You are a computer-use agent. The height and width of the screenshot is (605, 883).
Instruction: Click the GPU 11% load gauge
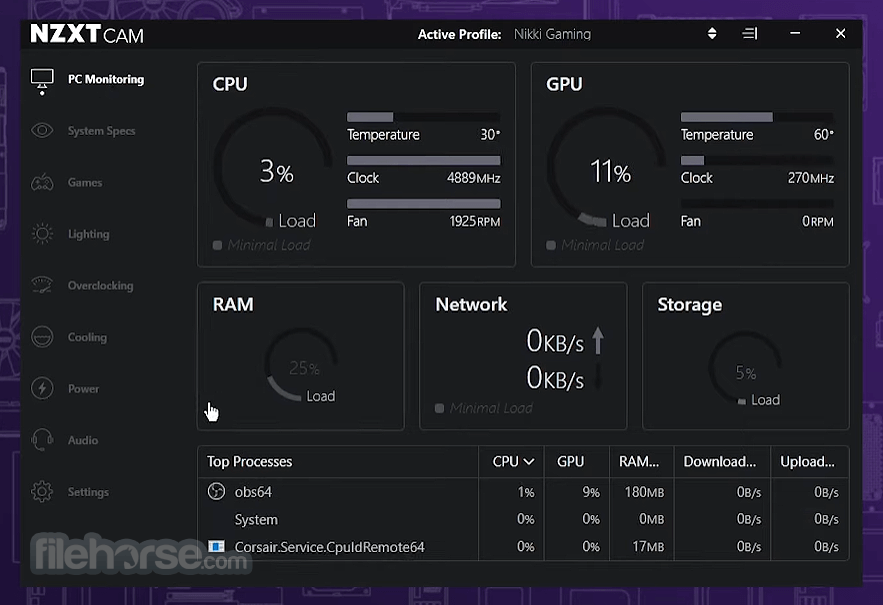607,168
